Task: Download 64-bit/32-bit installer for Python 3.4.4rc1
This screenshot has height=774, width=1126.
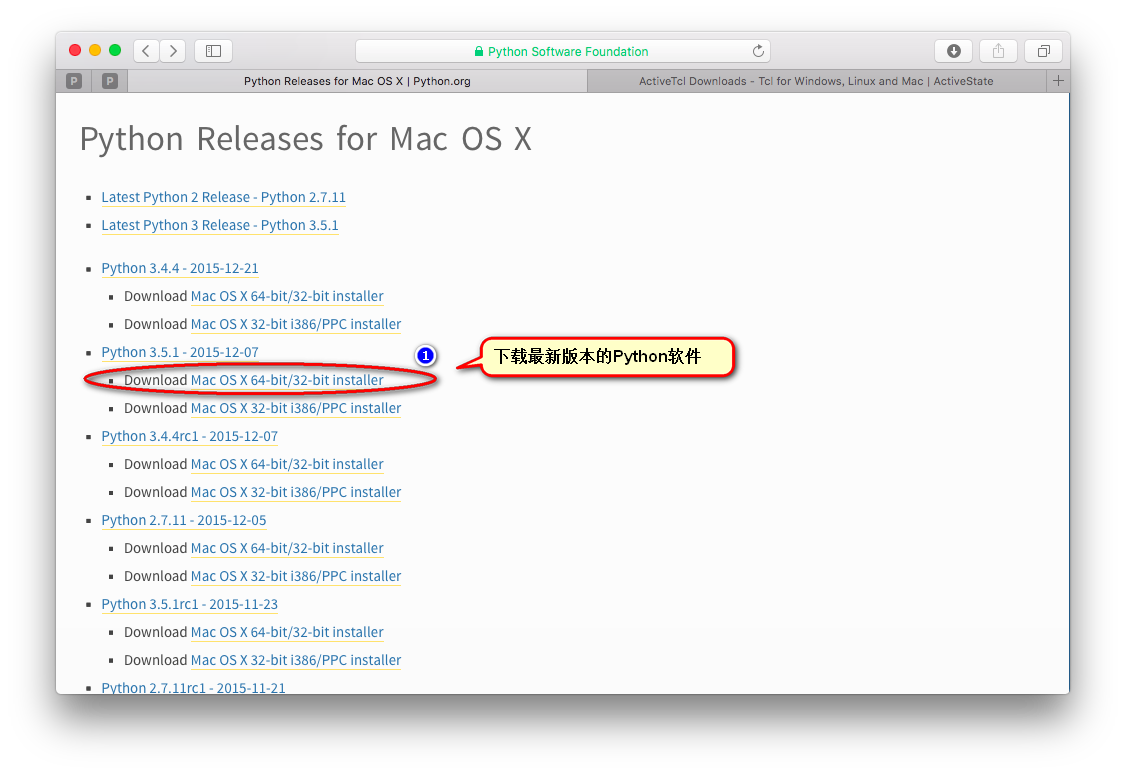Action: click(287, 465)
